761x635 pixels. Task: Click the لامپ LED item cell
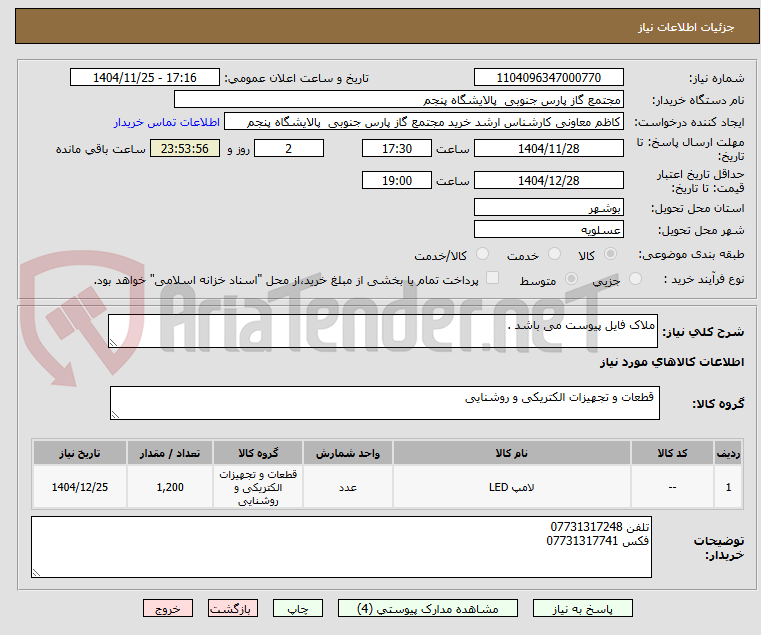point(512,487)
